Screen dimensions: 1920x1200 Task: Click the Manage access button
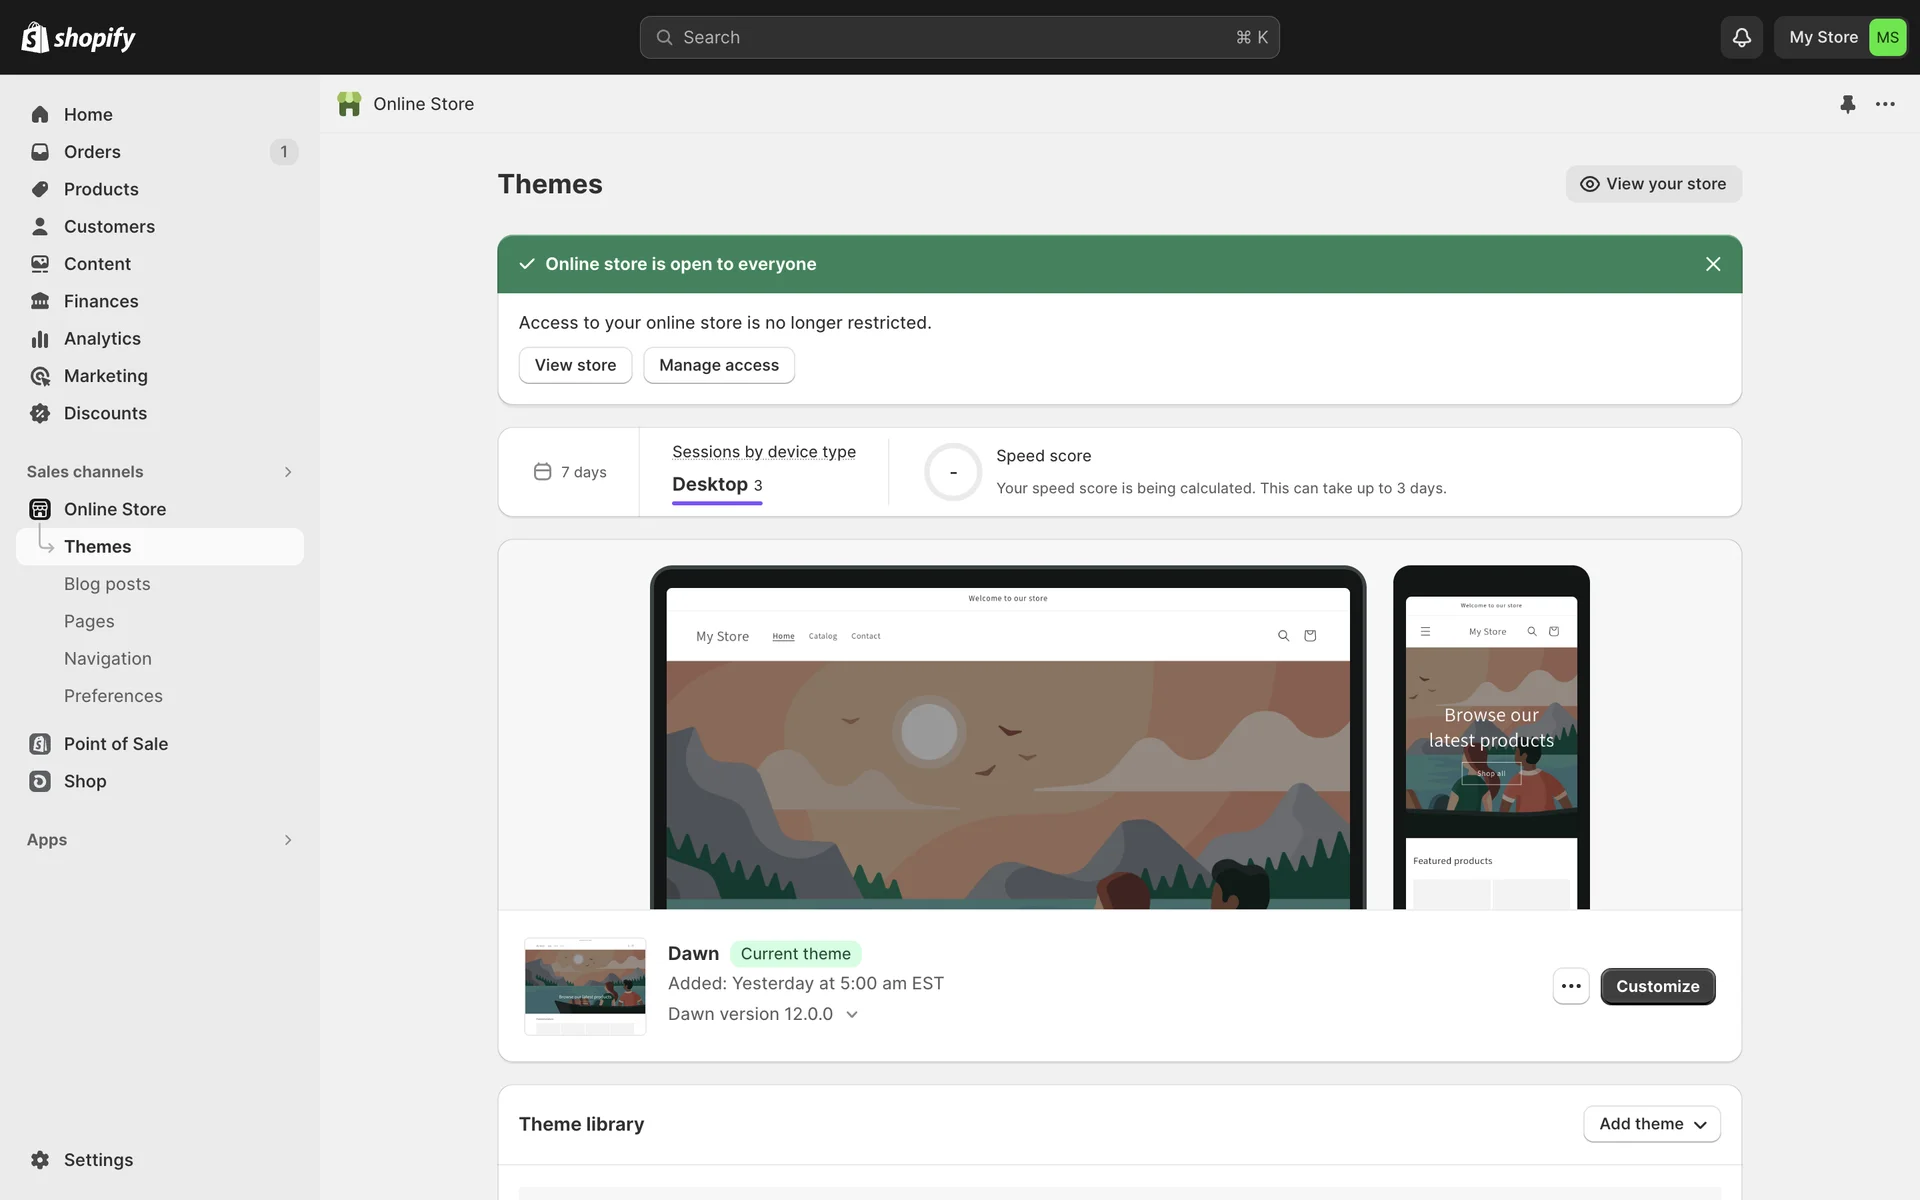(718, 365)
